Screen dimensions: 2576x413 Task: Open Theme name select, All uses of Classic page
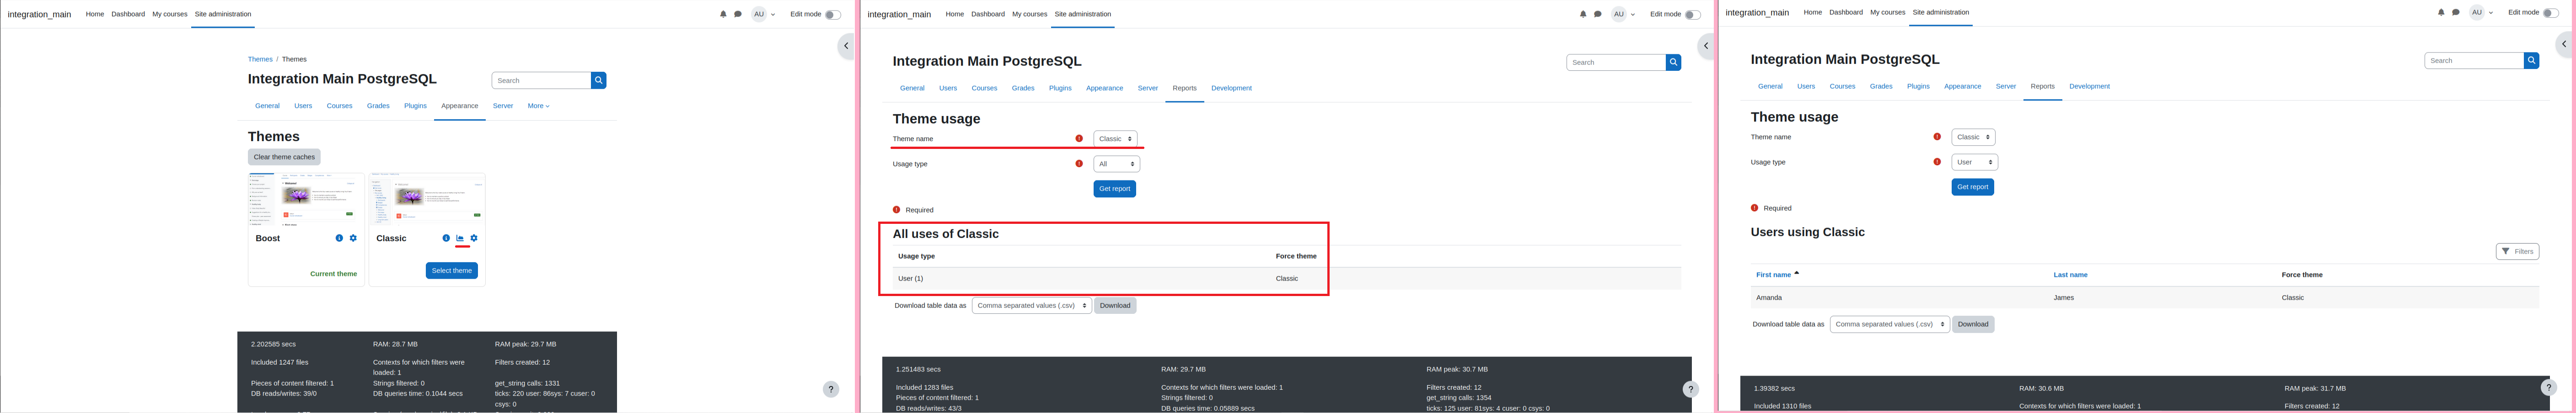pos(1115,139)
